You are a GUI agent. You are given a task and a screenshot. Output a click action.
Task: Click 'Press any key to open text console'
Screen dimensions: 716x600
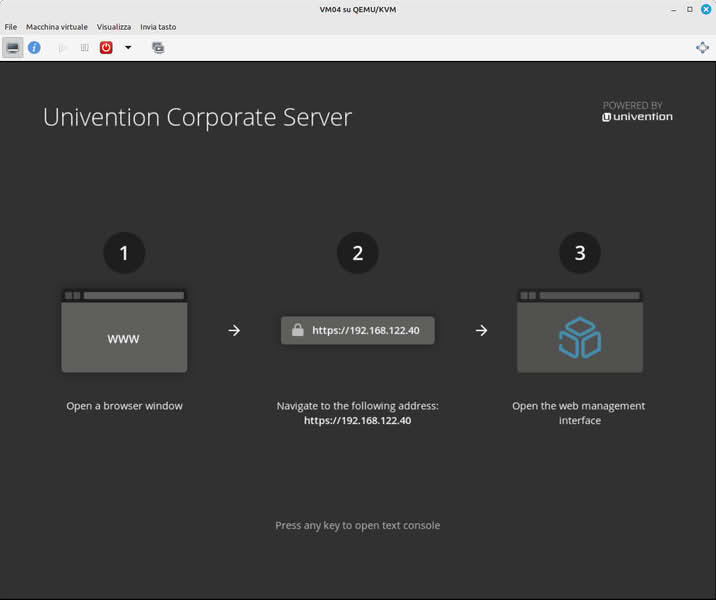[358, 526]
